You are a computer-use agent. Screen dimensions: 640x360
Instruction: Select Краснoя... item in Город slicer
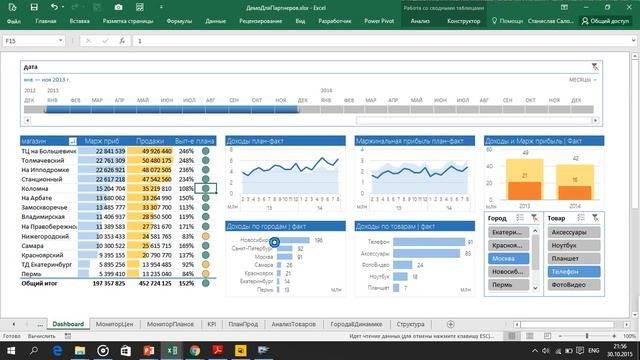[508, 245]
